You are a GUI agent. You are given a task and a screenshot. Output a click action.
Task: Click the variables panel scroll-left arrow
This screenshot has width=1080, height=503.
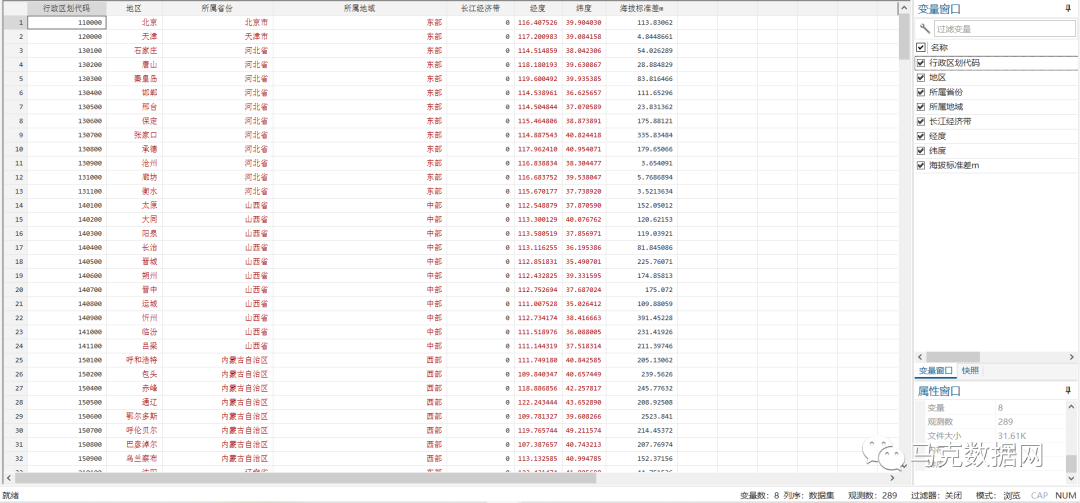coord(920,356)
